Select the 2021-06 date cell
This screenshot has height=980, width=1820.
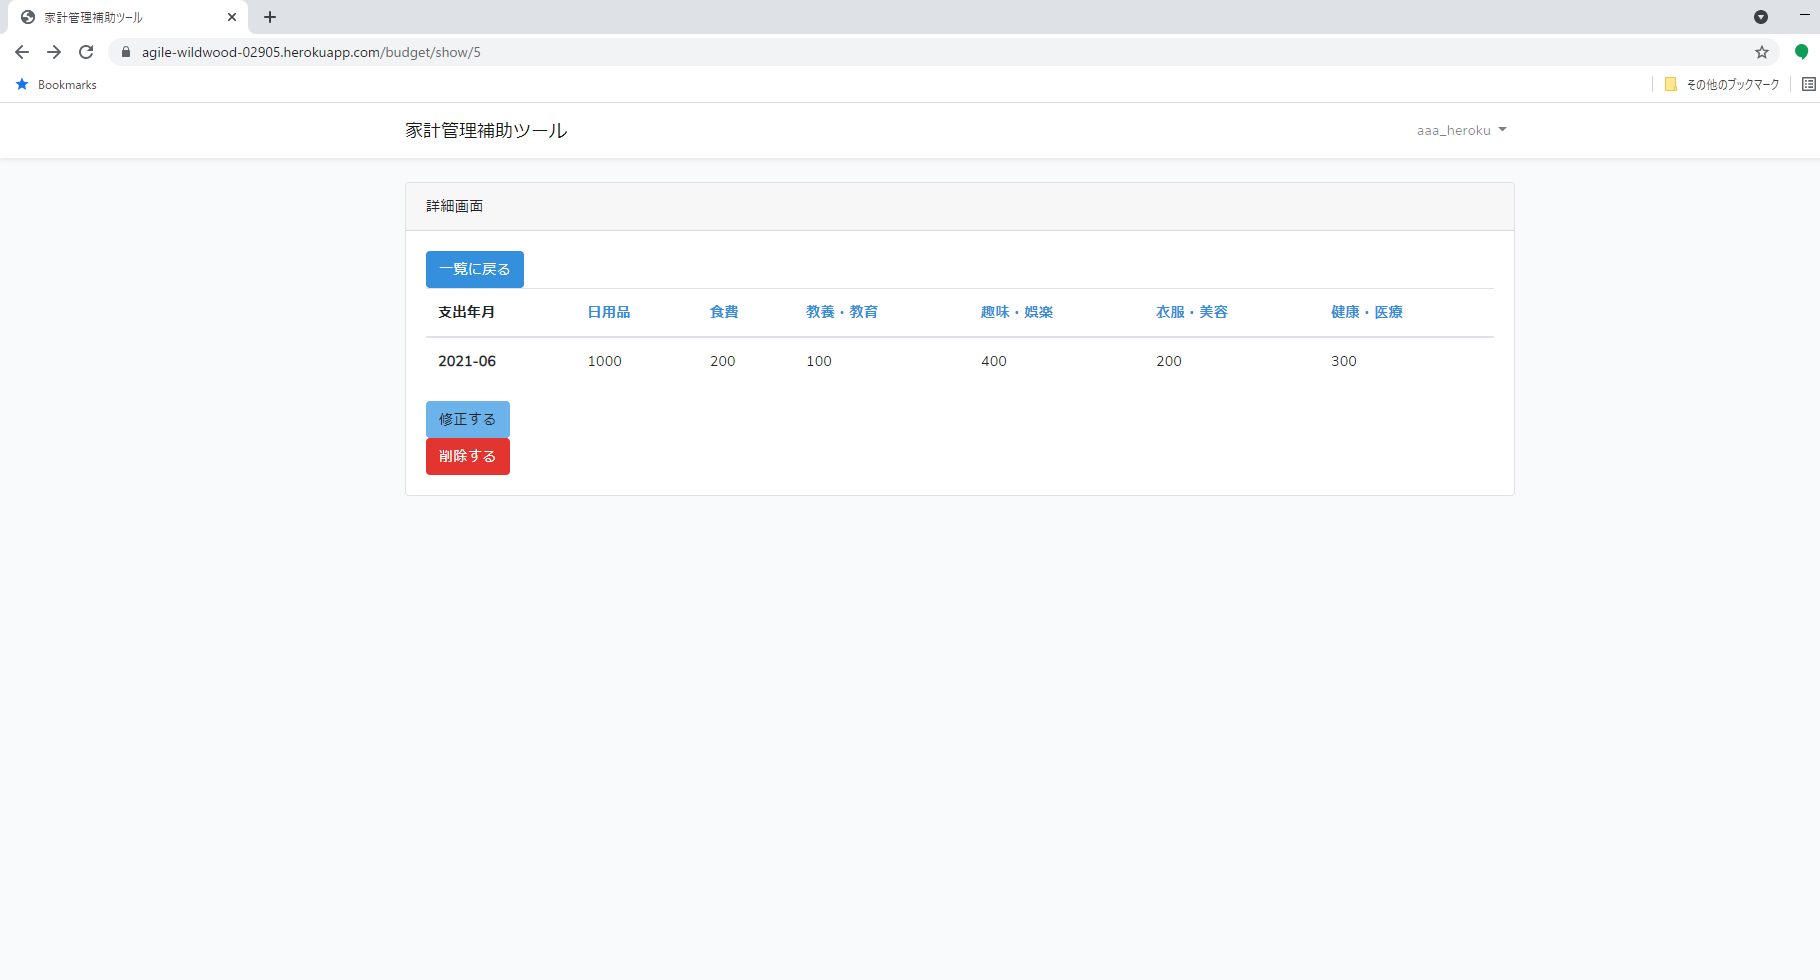[467, 361]
